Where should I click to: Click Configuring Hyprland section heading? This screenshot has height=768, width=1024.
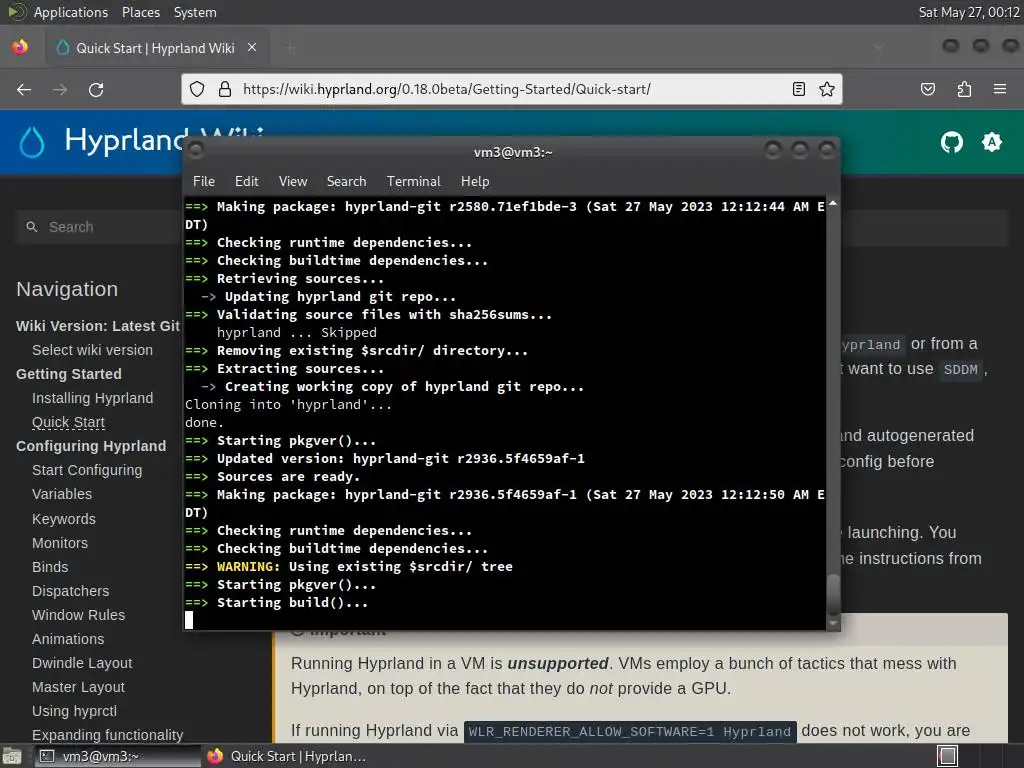coord(91,446)
